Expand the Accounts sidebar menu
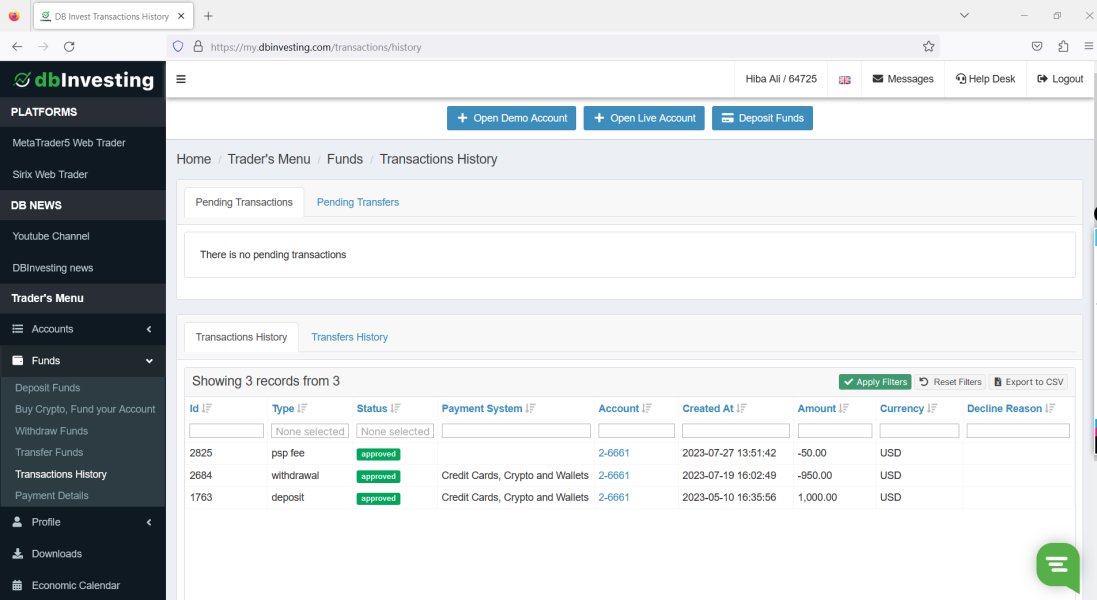Screen dimensions: 1097x600 tap(82, 329)
